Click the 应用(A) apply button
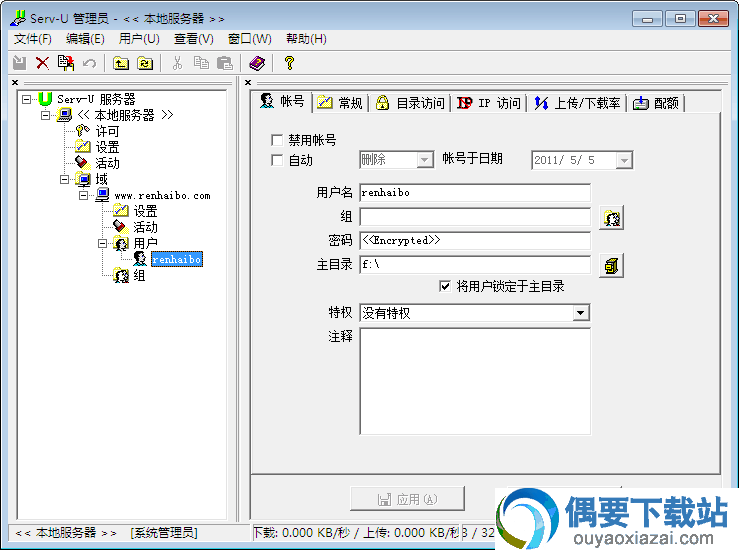 point(407,499)
